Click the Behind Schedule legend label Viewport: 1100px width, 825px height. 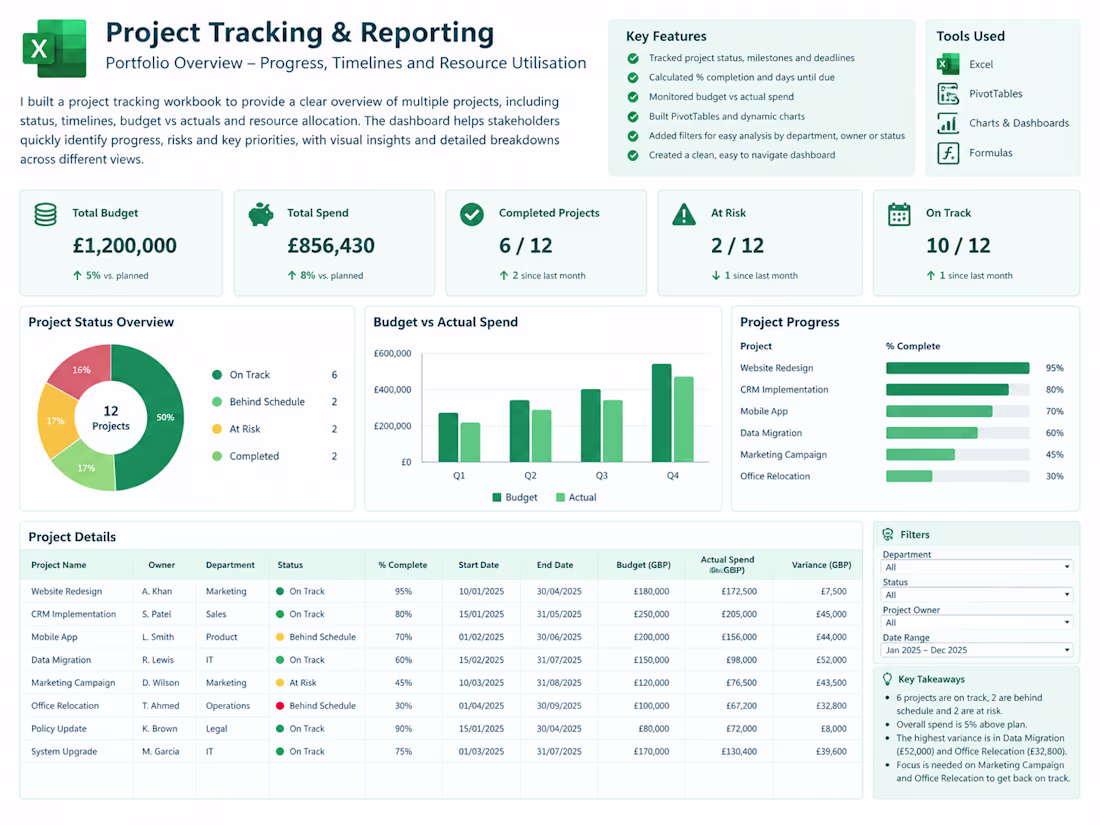[x=267, y=402]
